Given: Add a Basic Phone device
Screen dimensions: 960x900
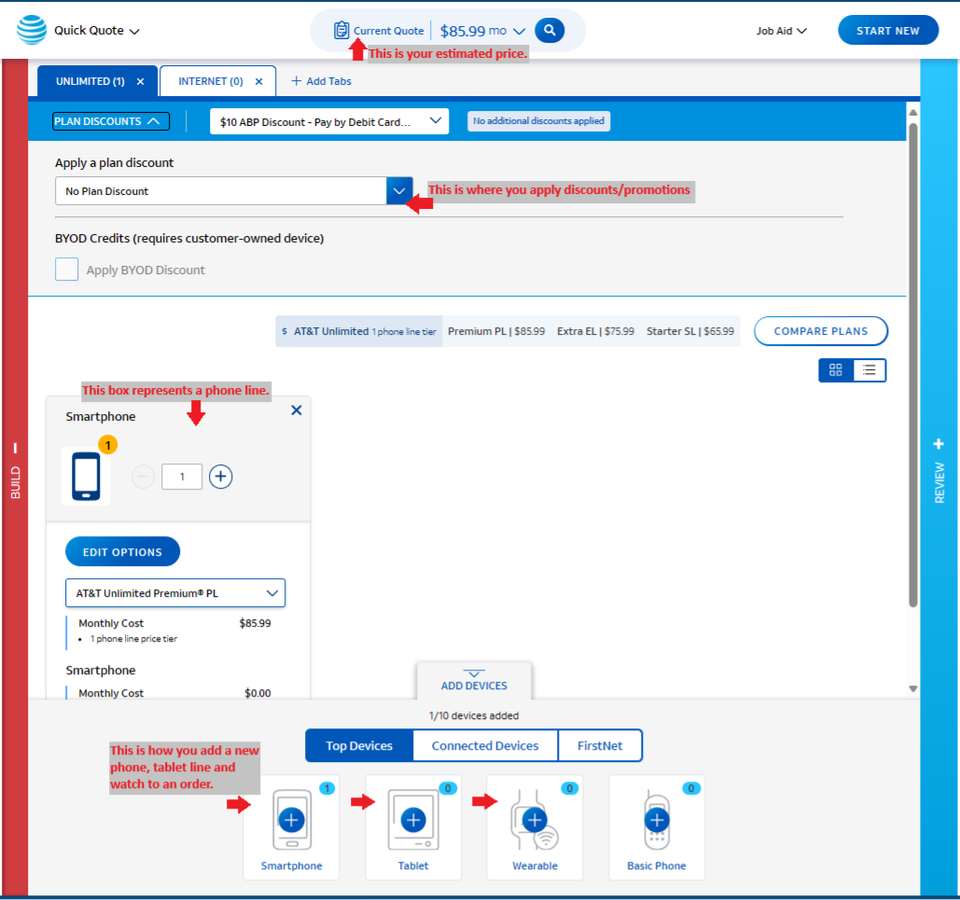Looking at the screenshot, I should [657, 820].
